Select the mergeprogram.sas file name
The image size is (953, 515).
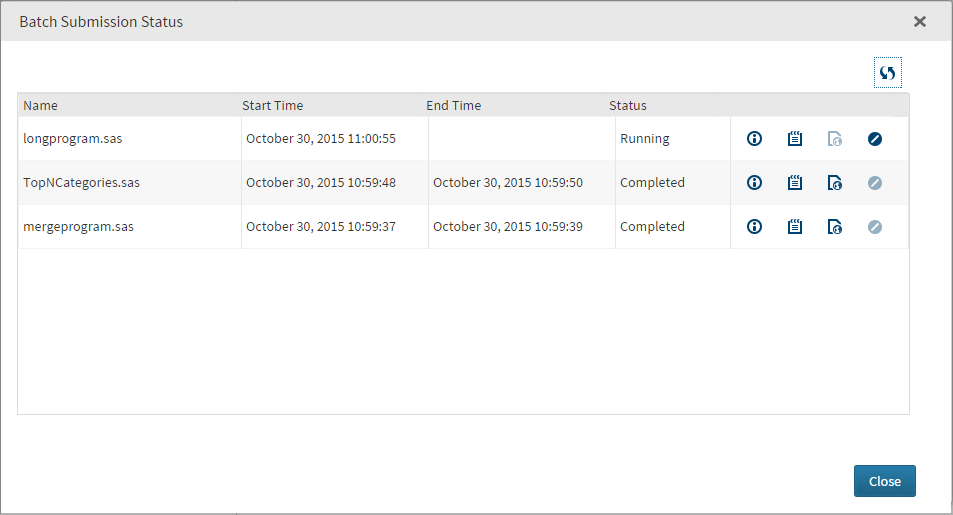coord(78,227)
